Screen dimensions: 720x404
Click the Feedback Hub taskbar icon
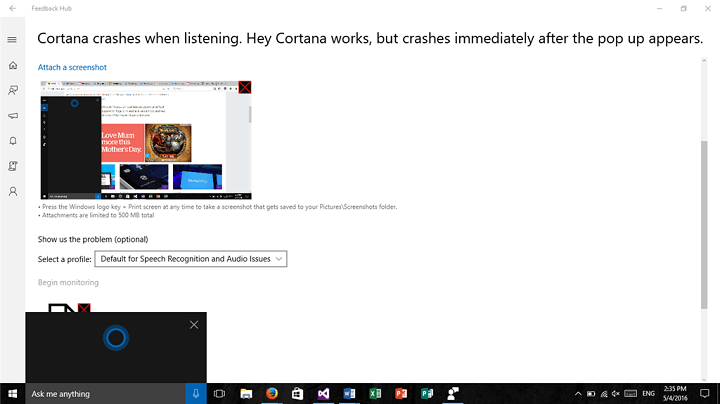pos(453,394)
